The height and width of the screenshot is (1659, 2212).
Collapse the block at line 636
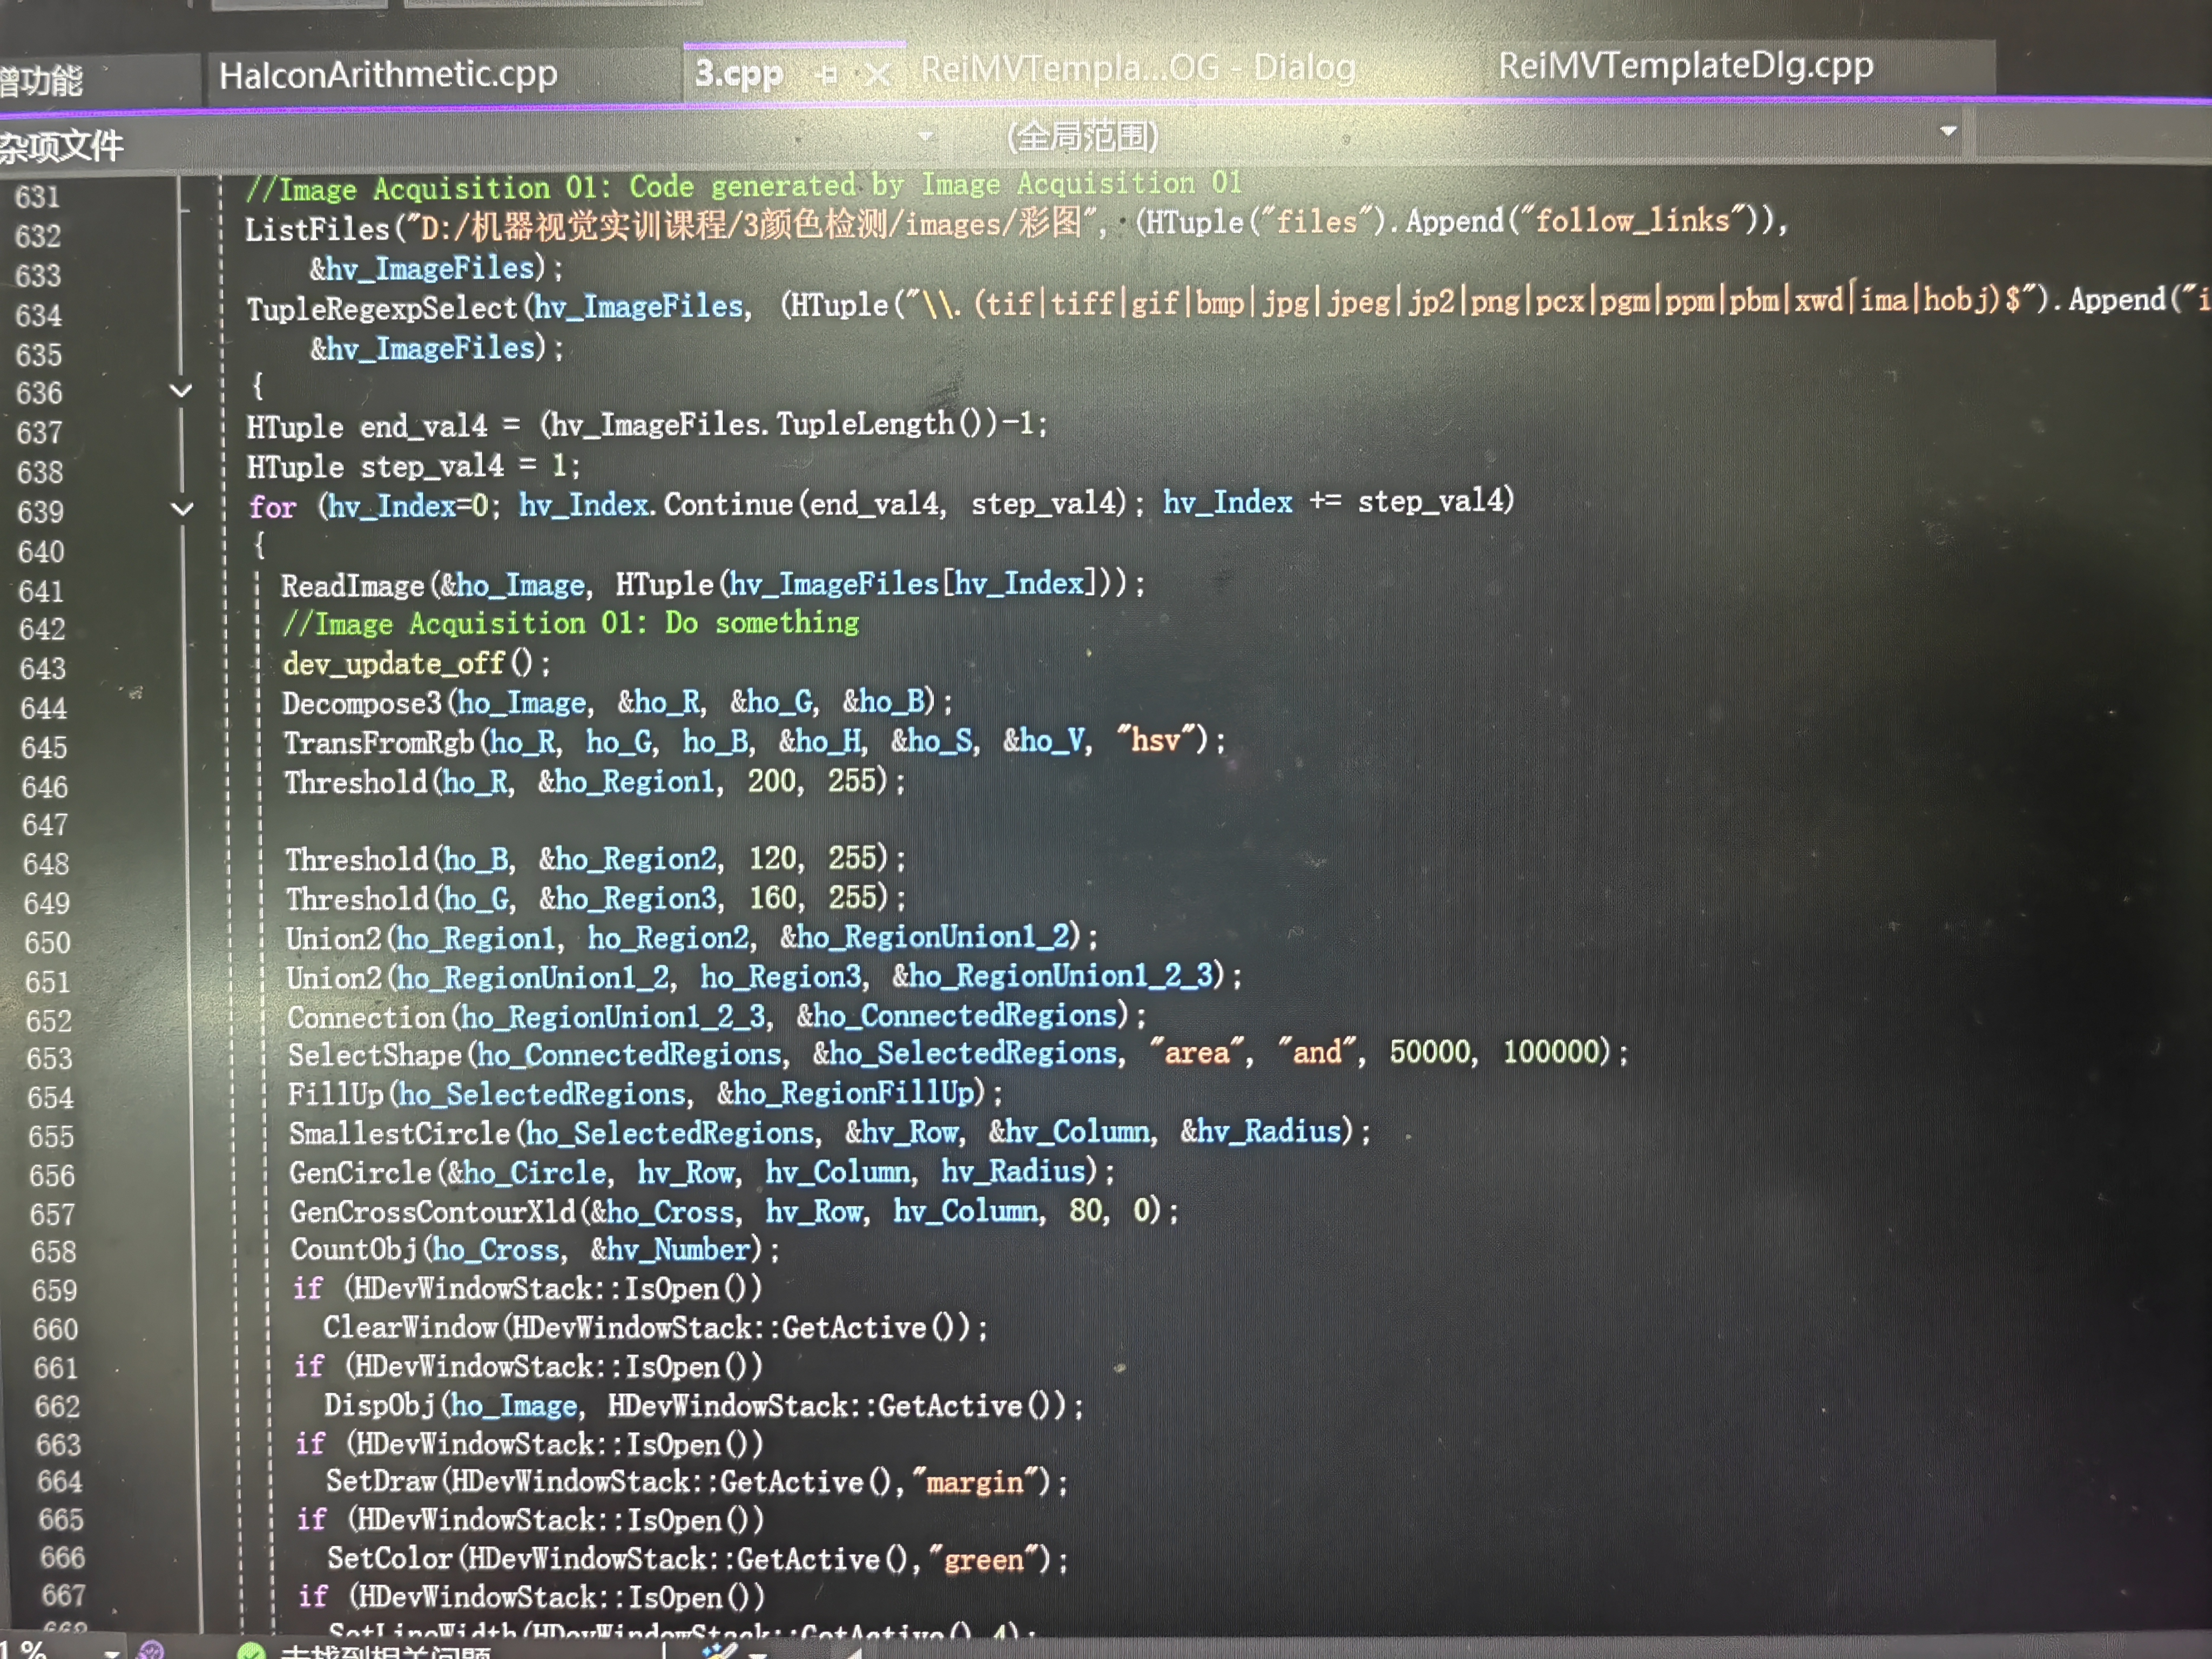181,390
